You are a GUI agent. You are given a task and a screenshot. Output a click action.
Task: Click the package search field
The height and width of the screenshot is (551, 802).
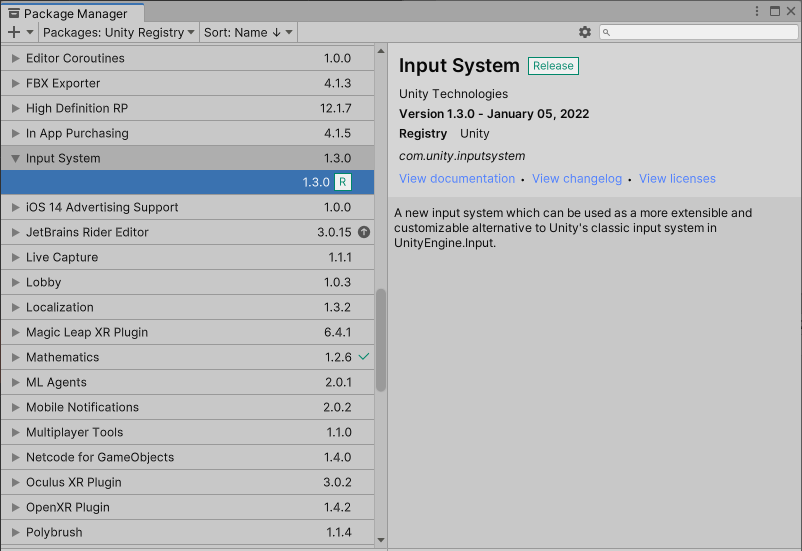tap(698, 32)
